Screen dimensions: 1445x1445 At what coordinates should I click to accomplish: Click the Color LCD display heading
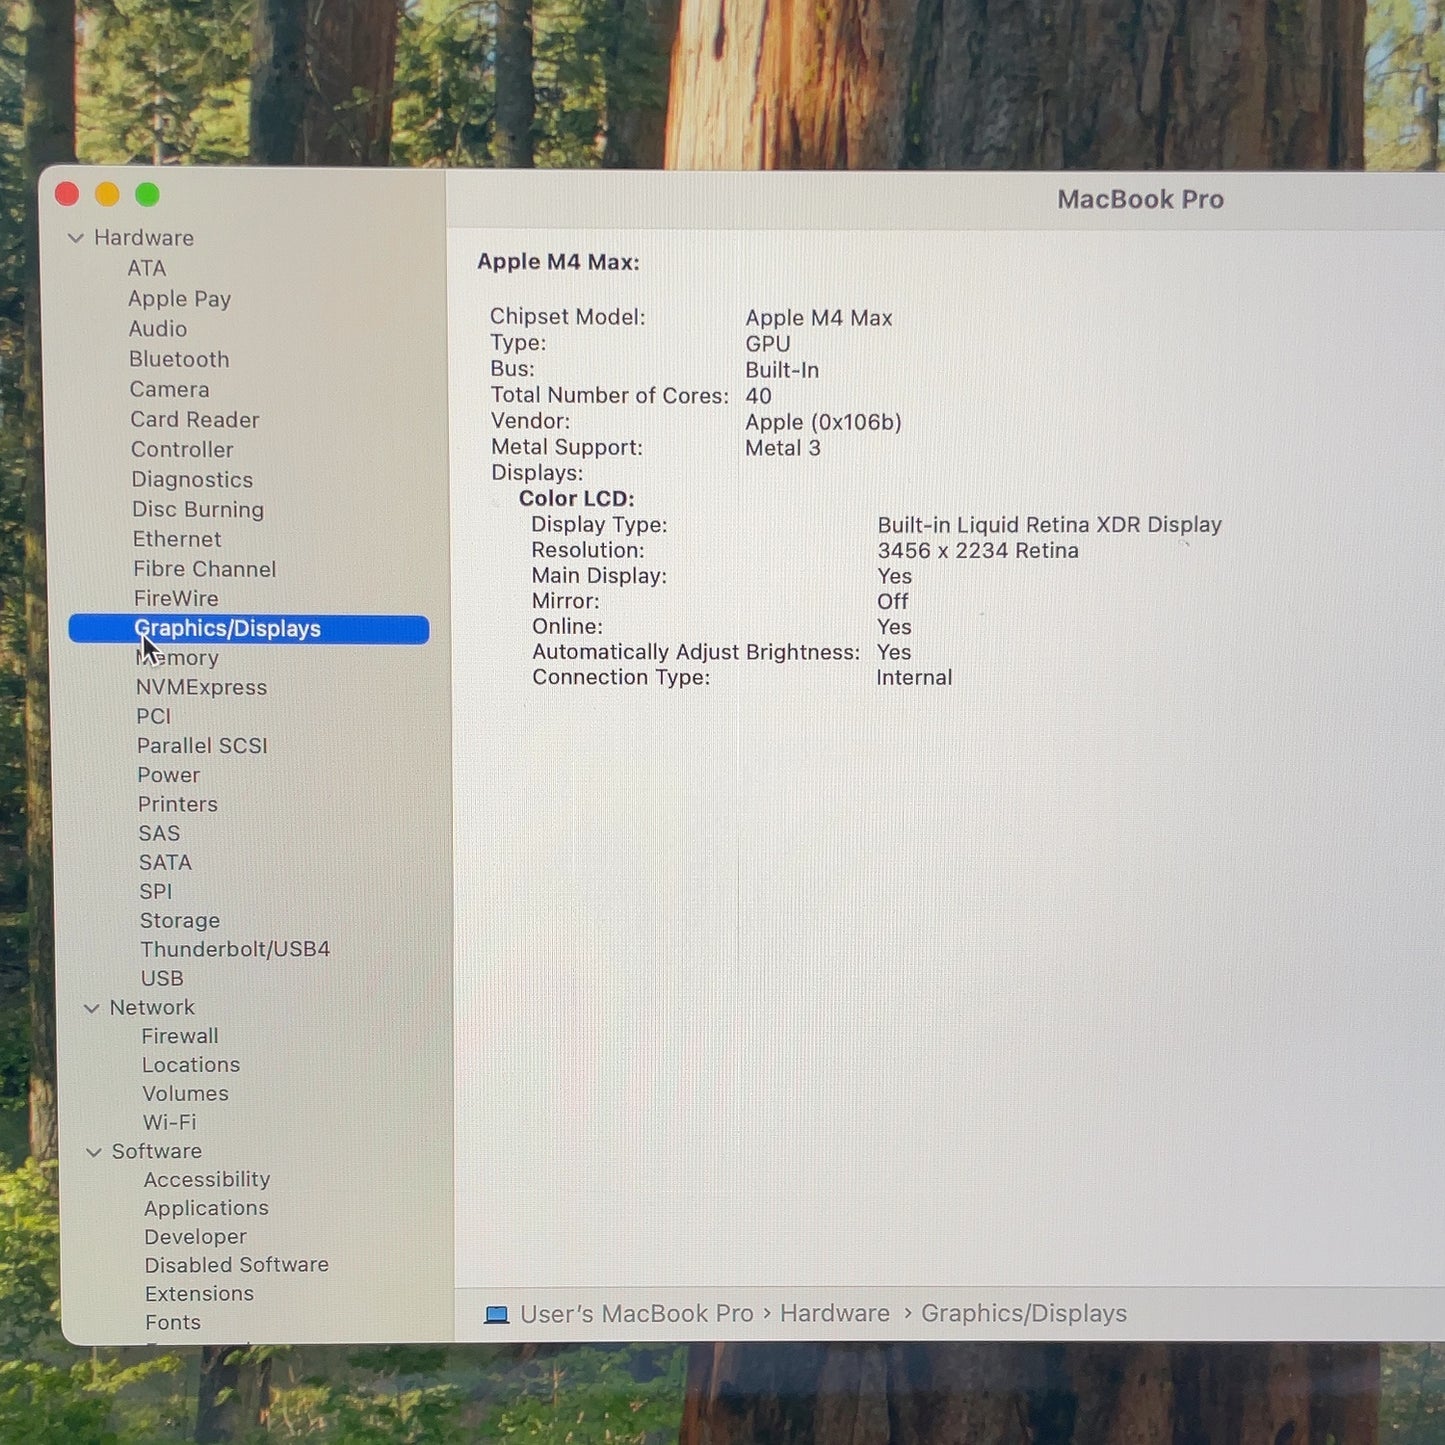(576, 499)
